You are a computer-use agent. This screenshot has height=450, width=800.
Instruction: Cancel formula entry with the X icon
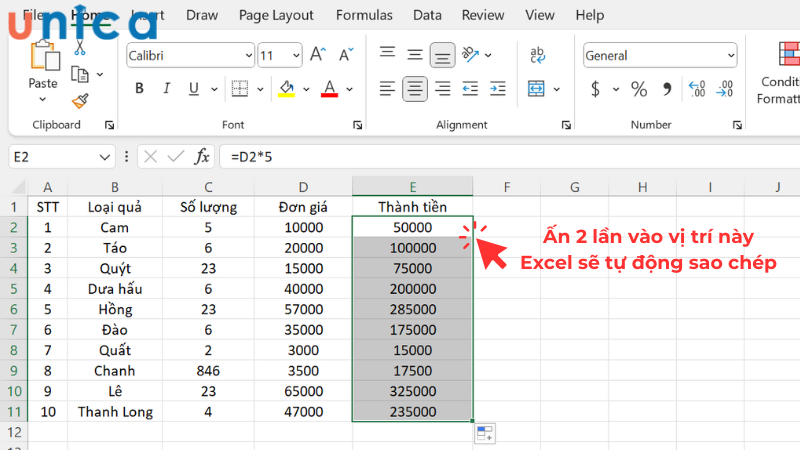[151, 157]
